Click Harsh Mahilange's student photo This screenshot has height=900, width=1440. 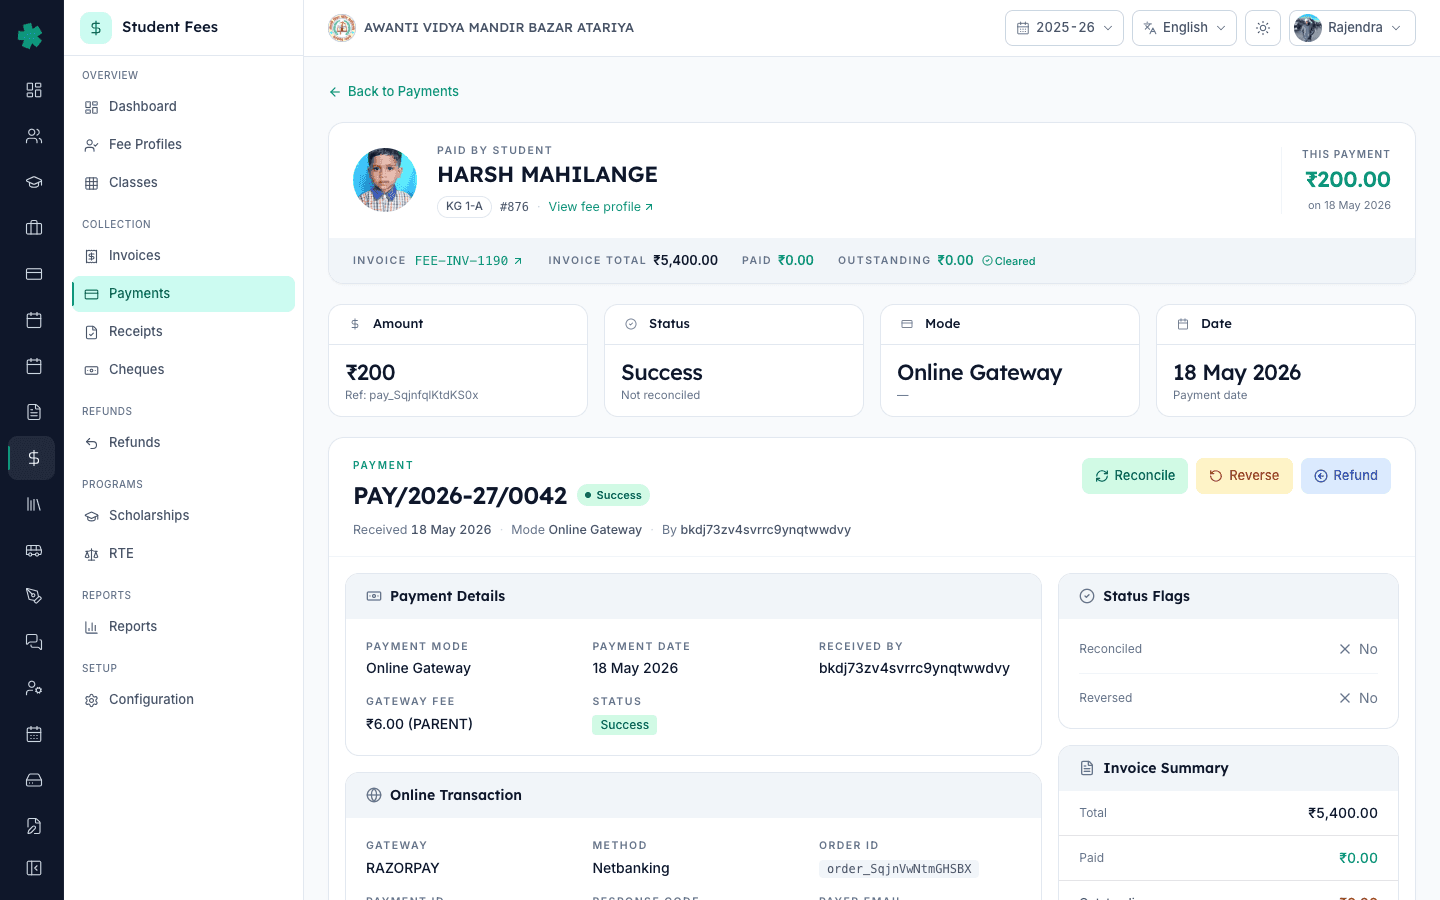385,180
